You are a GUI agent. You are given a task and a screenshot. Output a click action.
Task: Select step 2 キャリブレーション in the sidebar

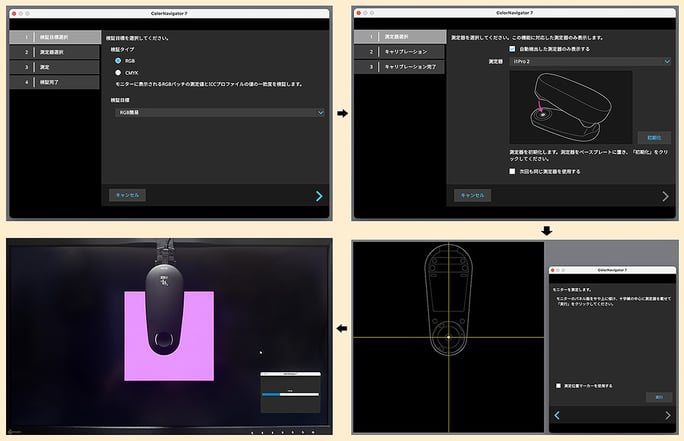coord(400,51)
